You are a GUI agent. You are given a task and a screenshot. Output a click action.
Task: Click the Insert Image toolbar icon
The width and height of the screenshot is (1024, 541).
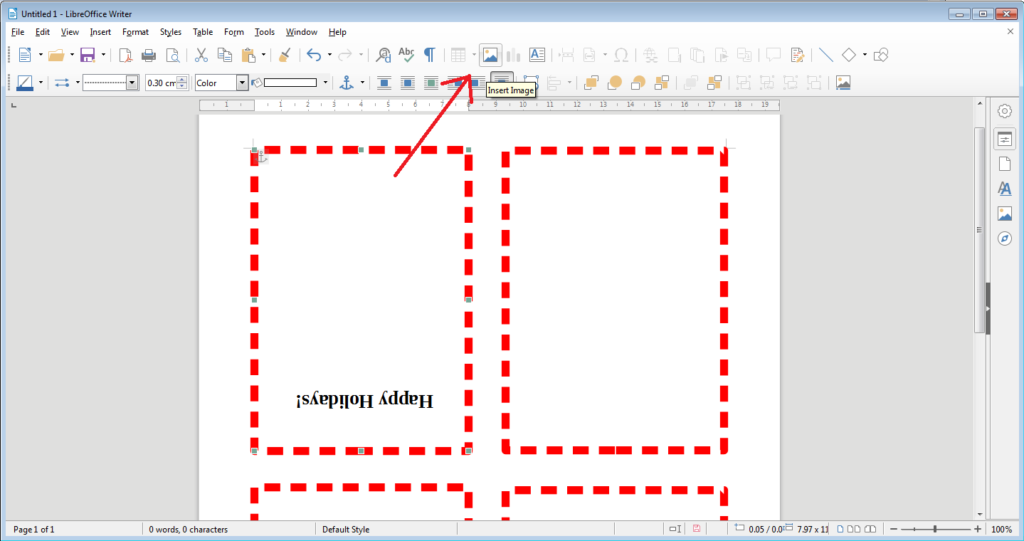click(490, 55)
